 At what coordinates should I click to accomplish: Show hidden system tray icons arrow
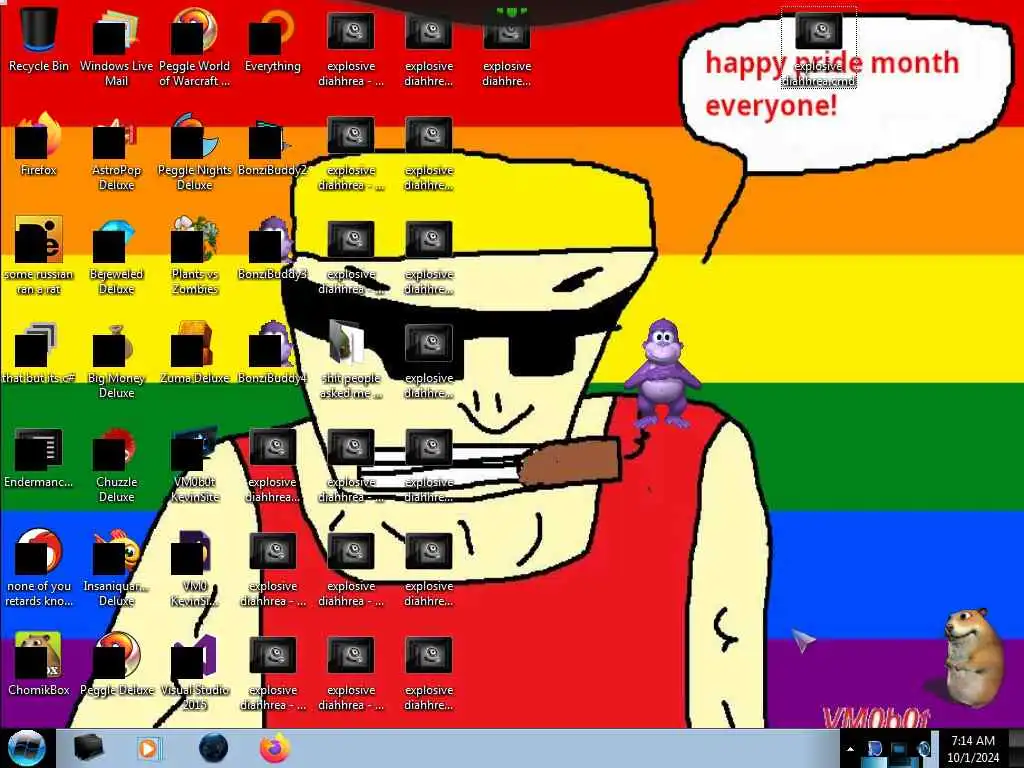(x=850, y=749)
